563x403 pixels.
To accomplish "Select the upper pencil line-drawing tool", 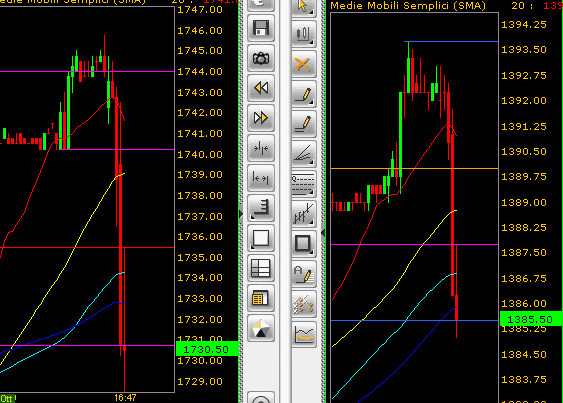I will (304, 94).
